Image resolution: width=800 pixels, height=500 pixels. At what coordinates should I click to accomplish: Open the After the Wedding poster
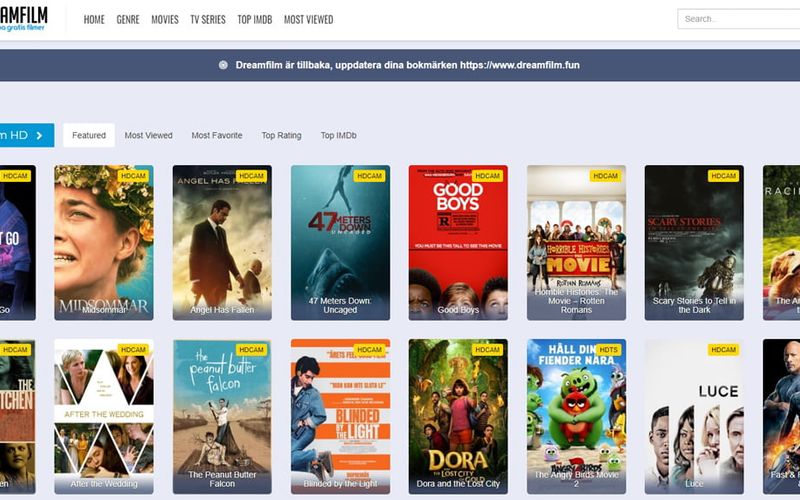tap(104, 416)
